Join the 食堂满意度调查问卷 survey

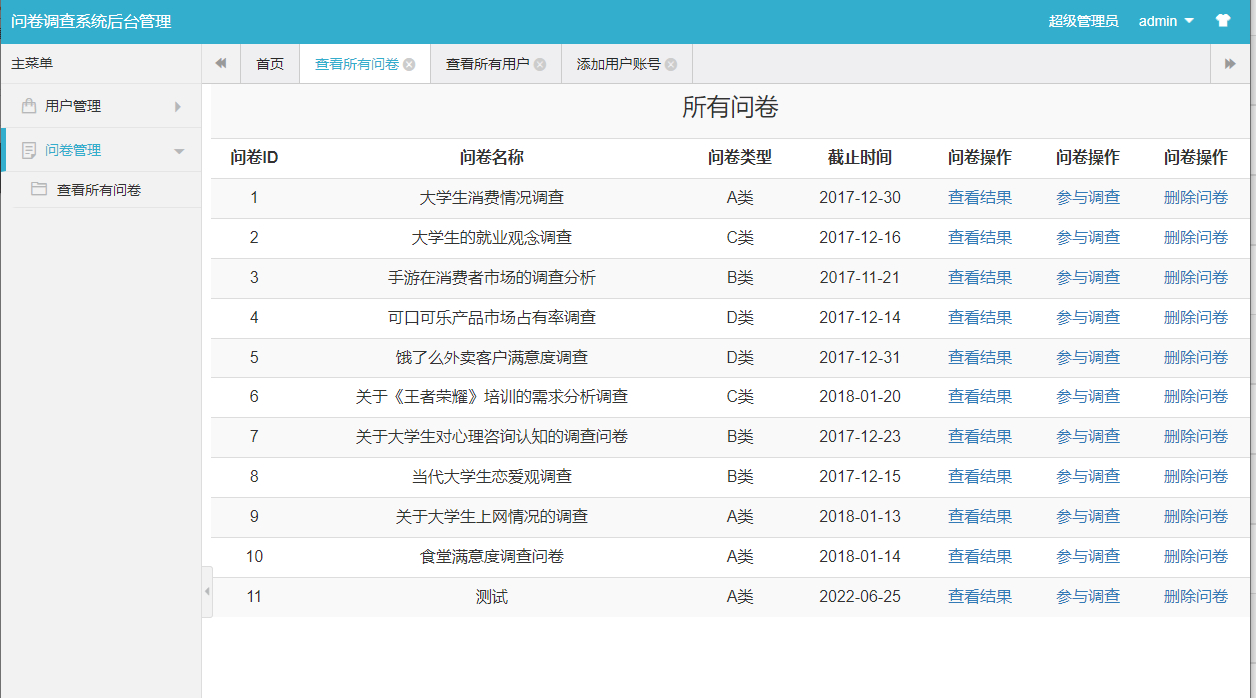pyautogui.click(x=1088, y=557)
